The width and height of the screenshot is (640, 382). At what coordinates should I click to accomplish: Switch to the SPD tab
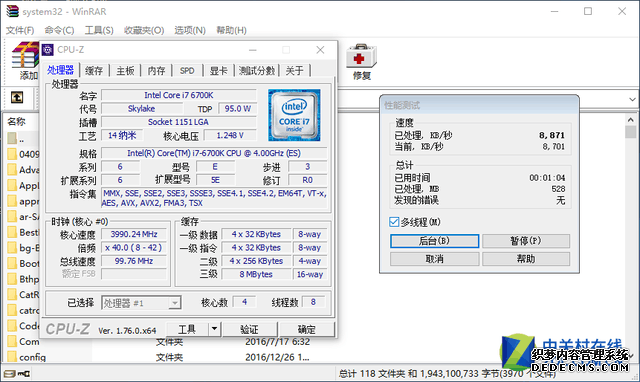coord(187,71)
